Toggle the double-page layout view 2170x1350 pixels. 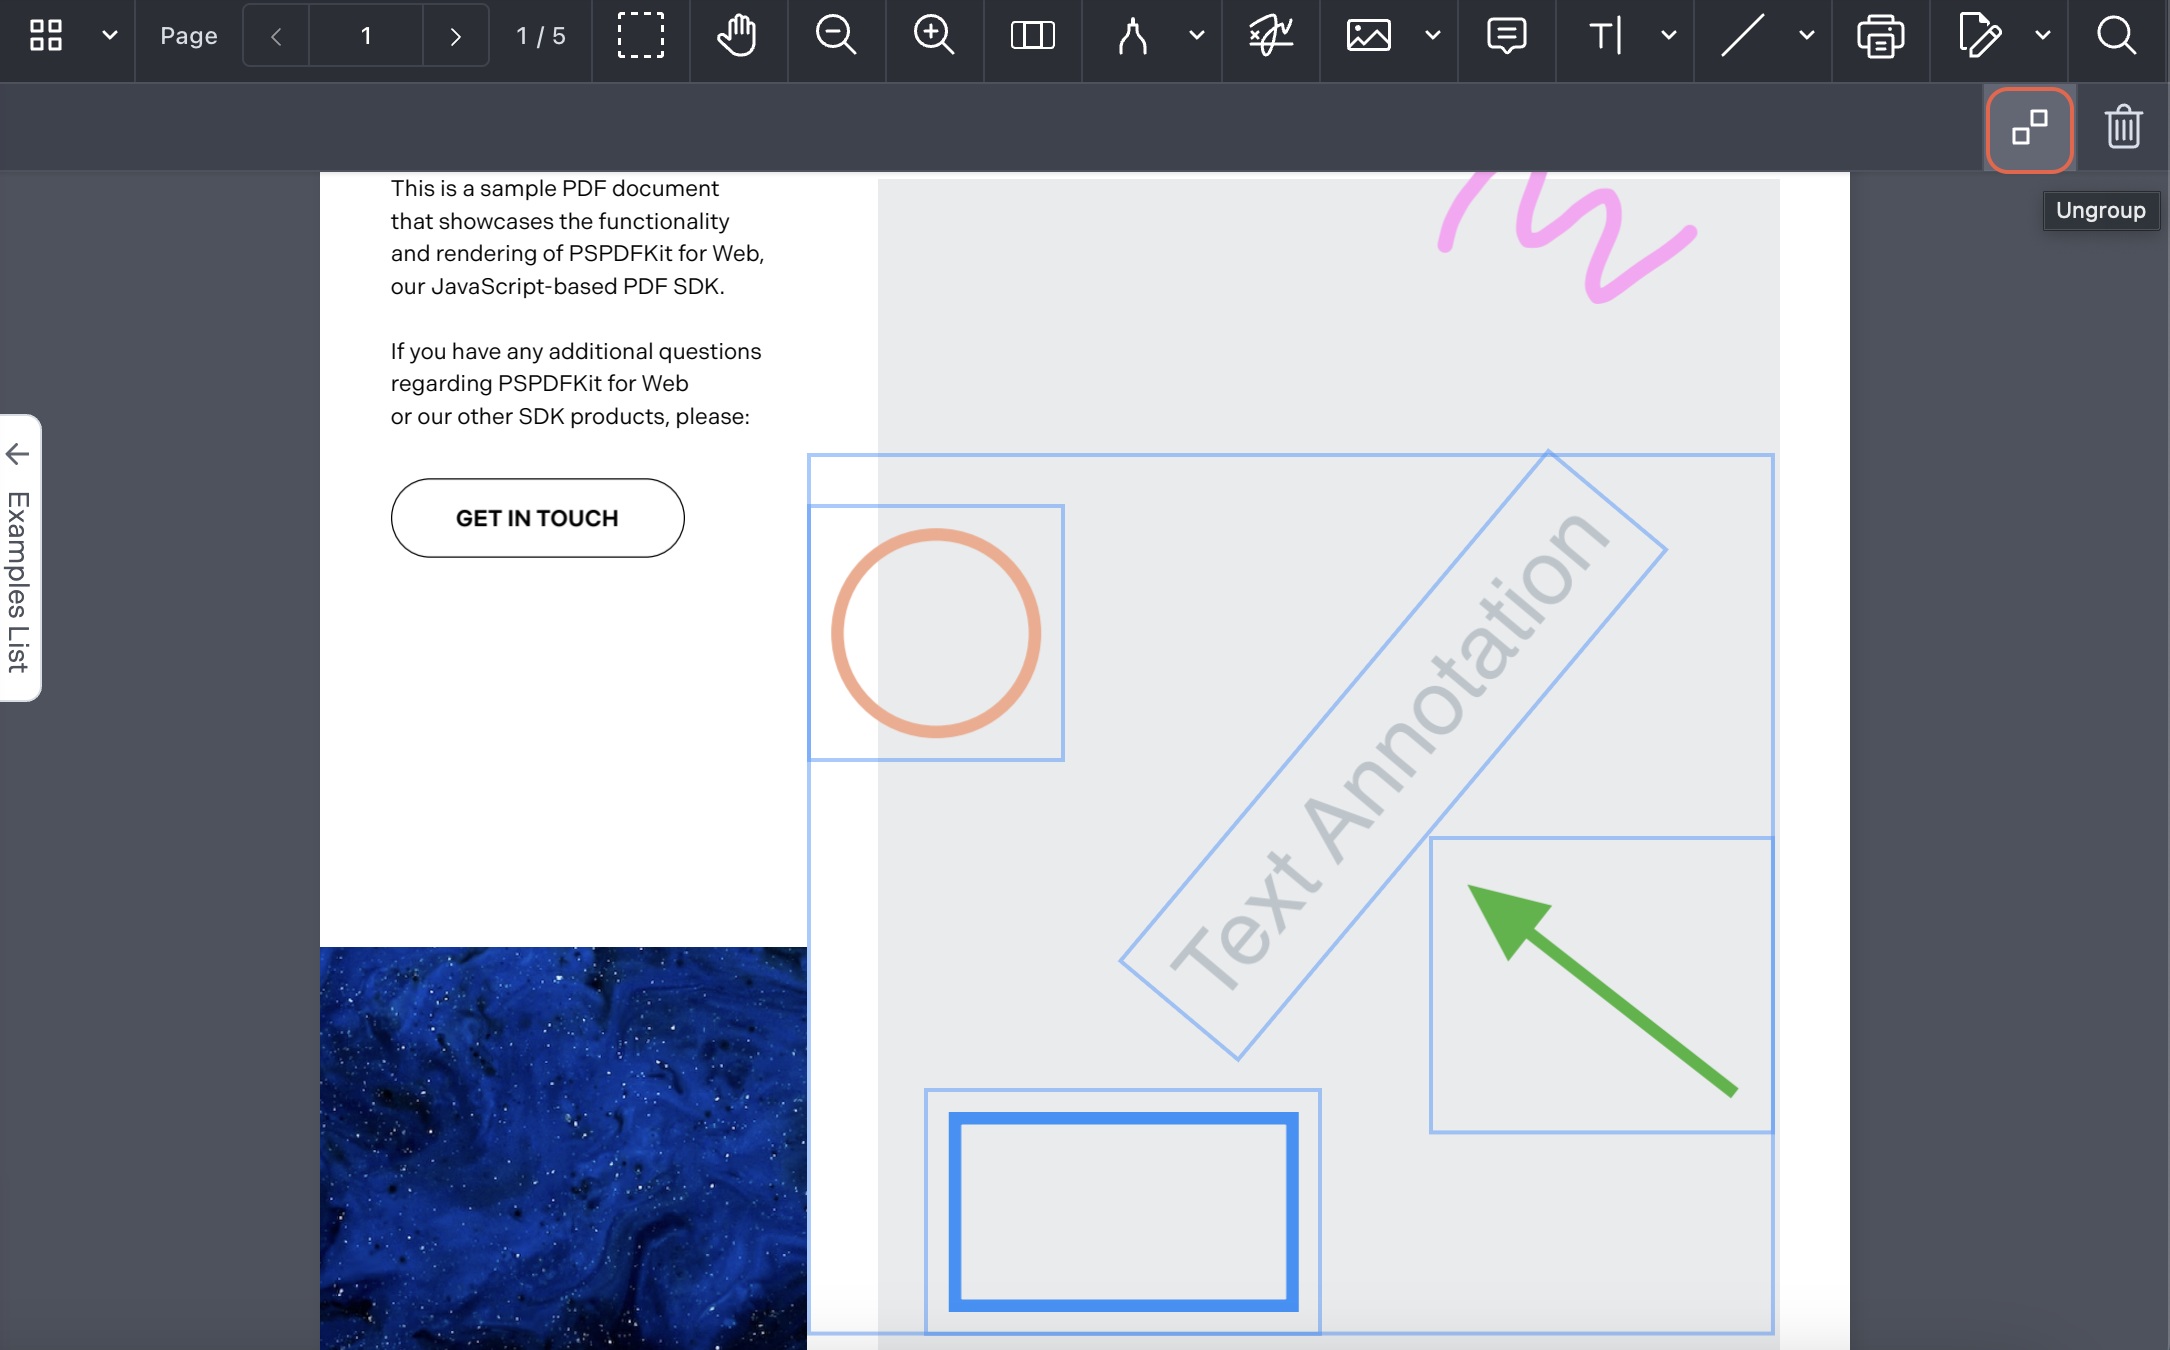[1032, 37]
